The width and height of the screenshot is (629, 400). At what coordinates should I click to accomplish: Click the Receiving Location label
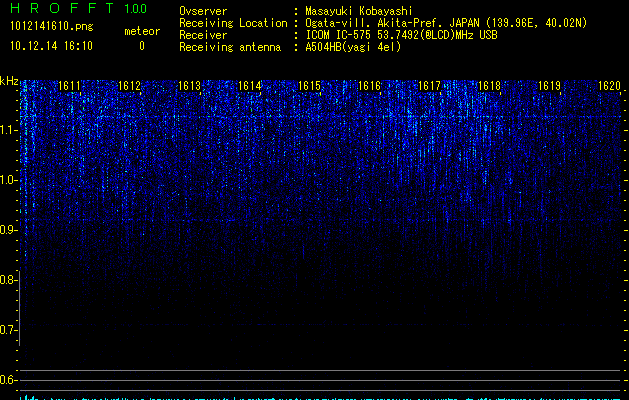(233, 23)
